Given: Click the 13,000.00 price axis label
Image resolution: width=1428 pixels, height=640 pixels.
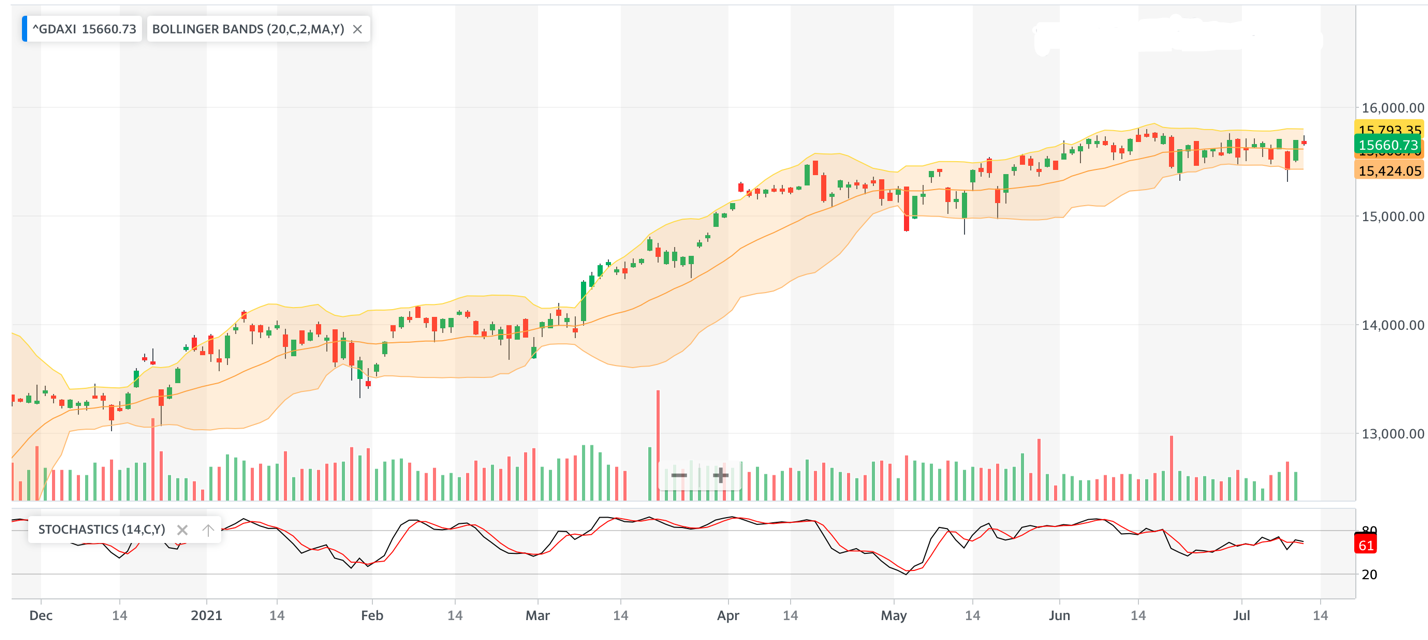Looking at the screenshot, I should 1393,434.
